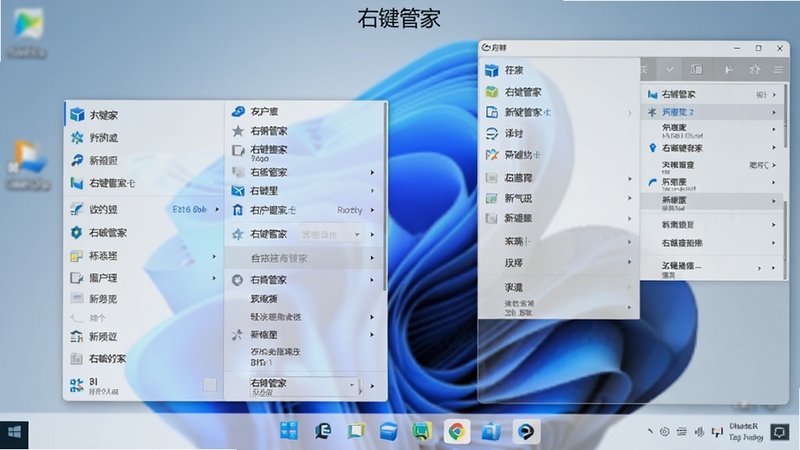Viewport: 800px width, 450px height.
Task: Expand the arrow on the green chart icon row
Action: coord(630,198)
